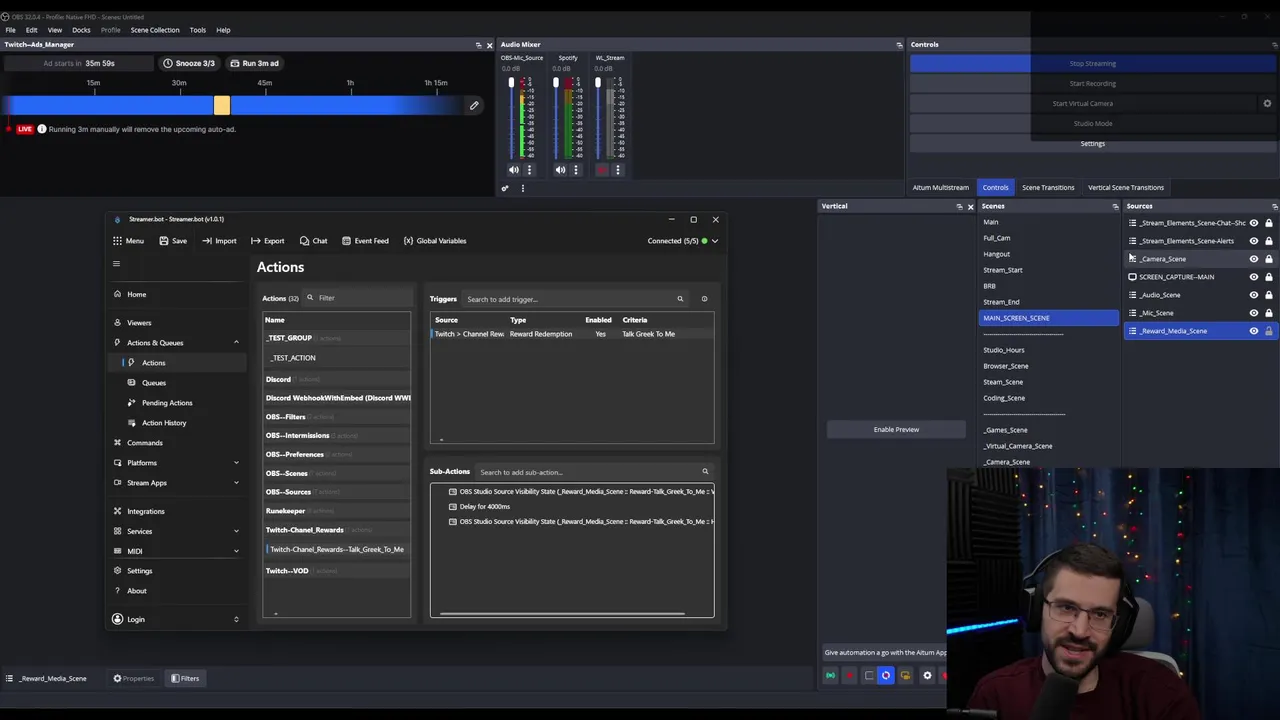The image size is (1280, 720).
Task: Open white gear settings in Vertical toolbar
Action: 927,676
